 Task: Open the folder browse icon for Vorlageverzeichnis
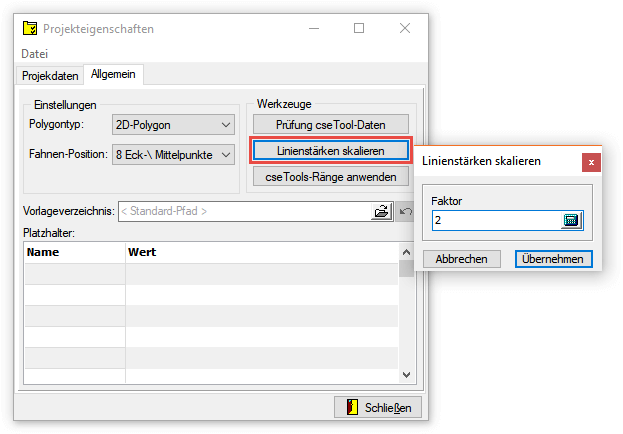381,211
